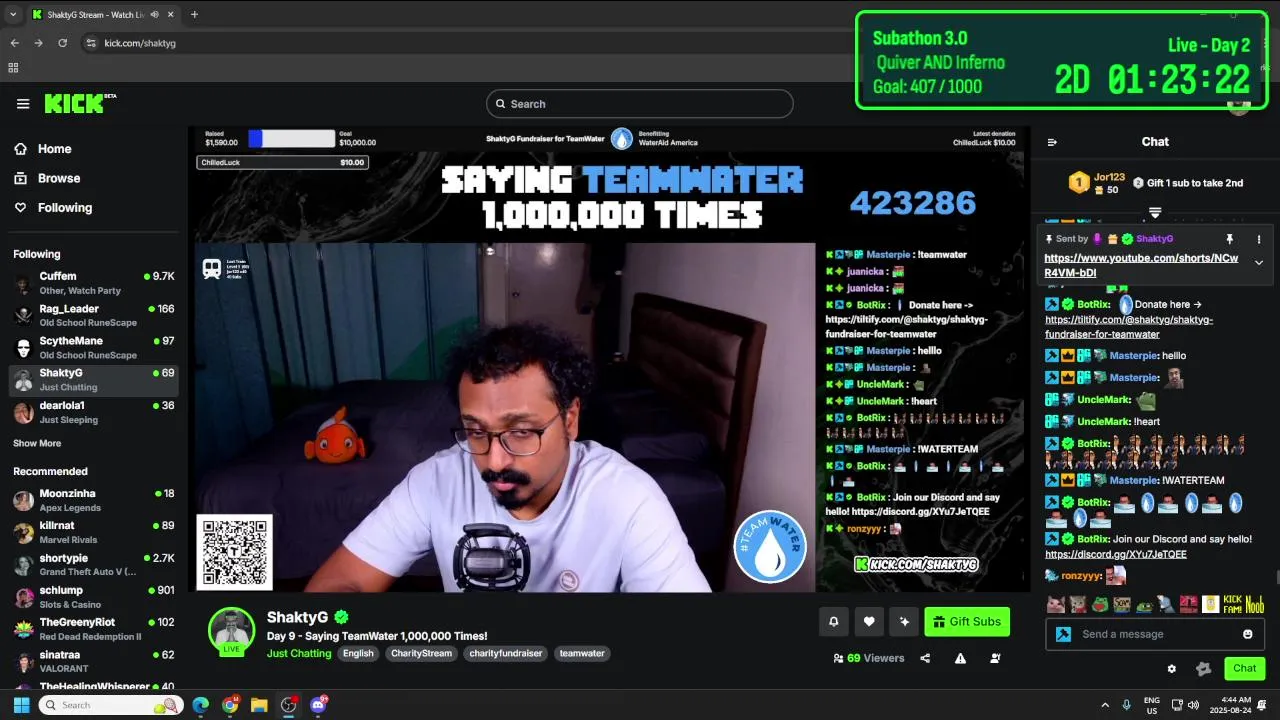Open the tiltify fundraiser link in chat
1280x720 pixels.
point(1129,327)
